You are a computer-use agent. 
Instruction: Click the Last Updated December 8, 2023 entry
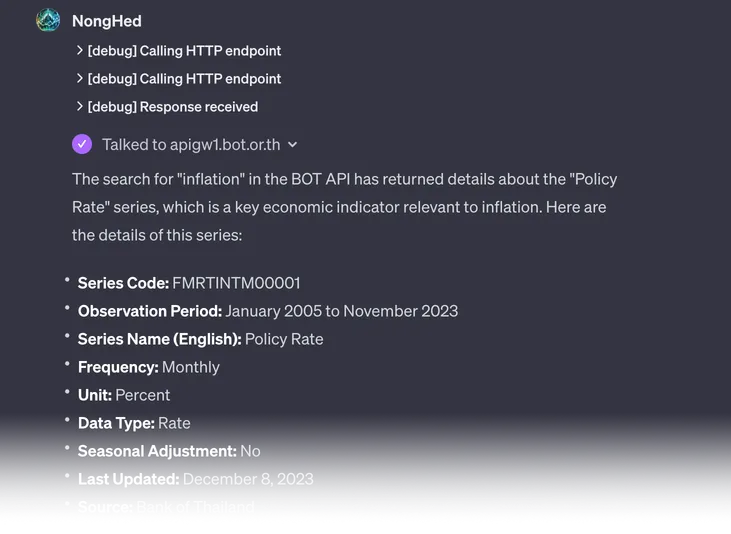195,479
